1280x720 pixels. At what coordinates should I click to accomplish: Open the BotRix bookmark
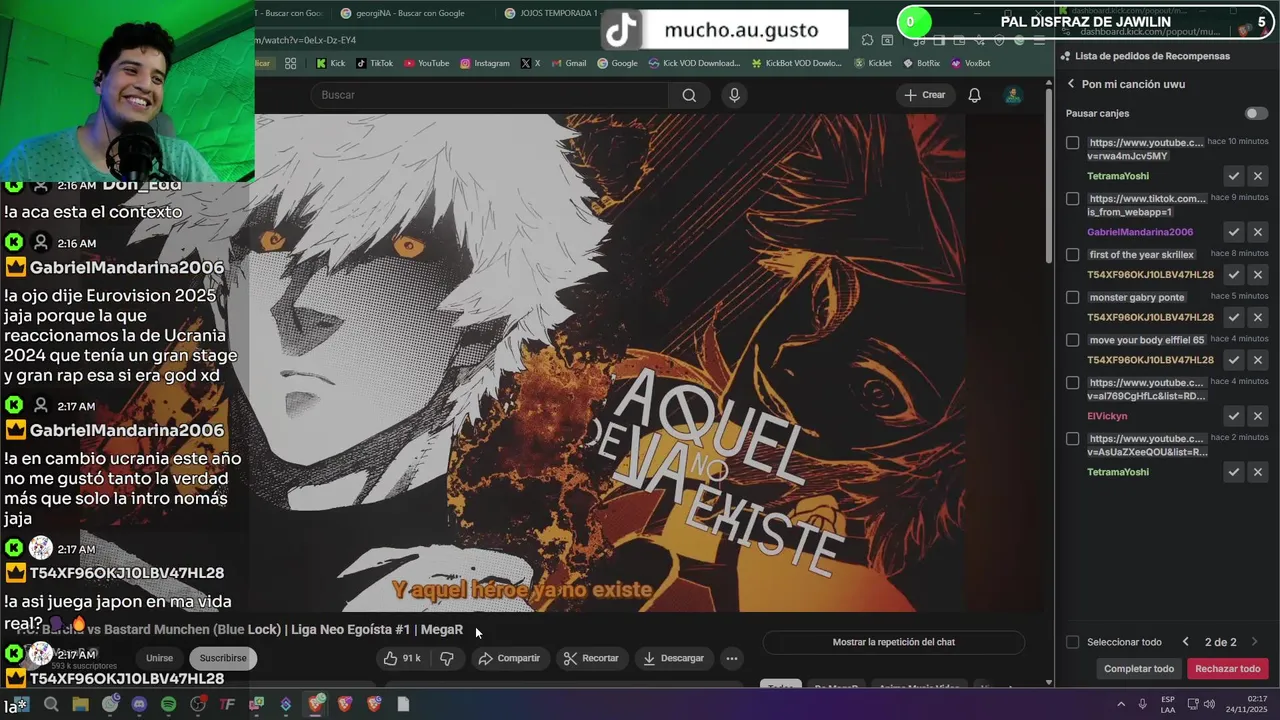tap(921, 63)
